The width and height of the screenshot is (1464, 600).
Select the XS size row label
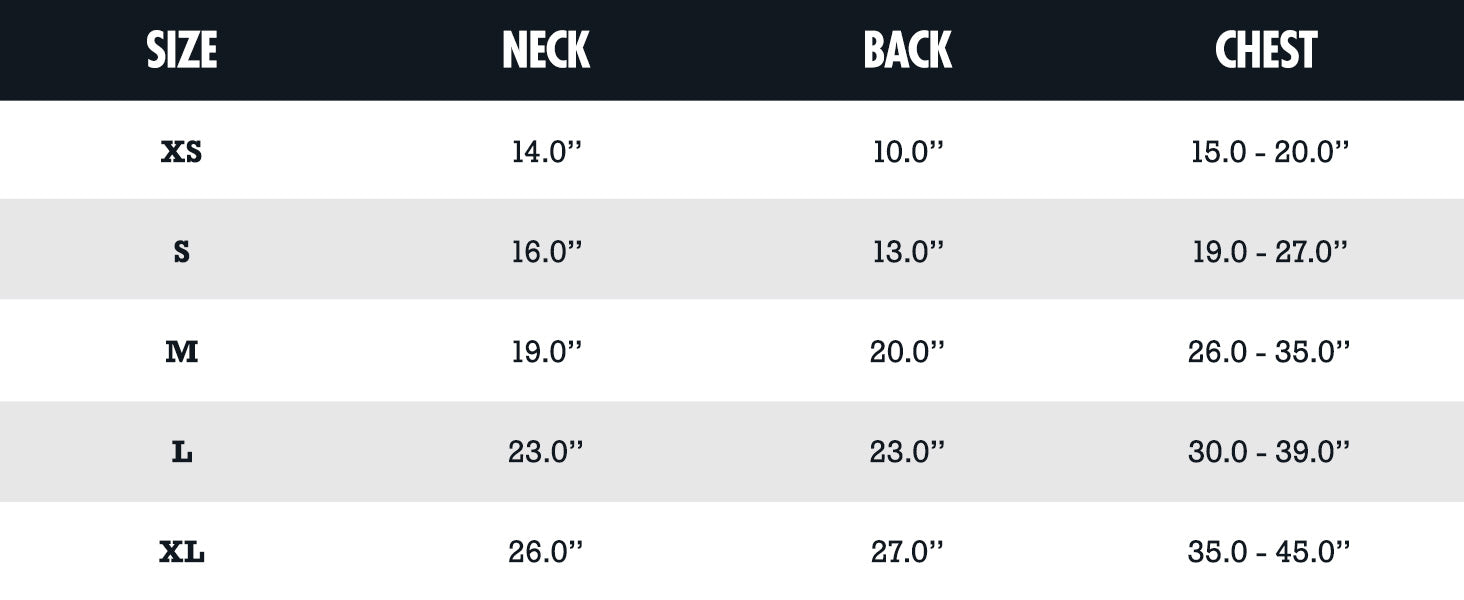pyautogui.click(x=182, y=152)
